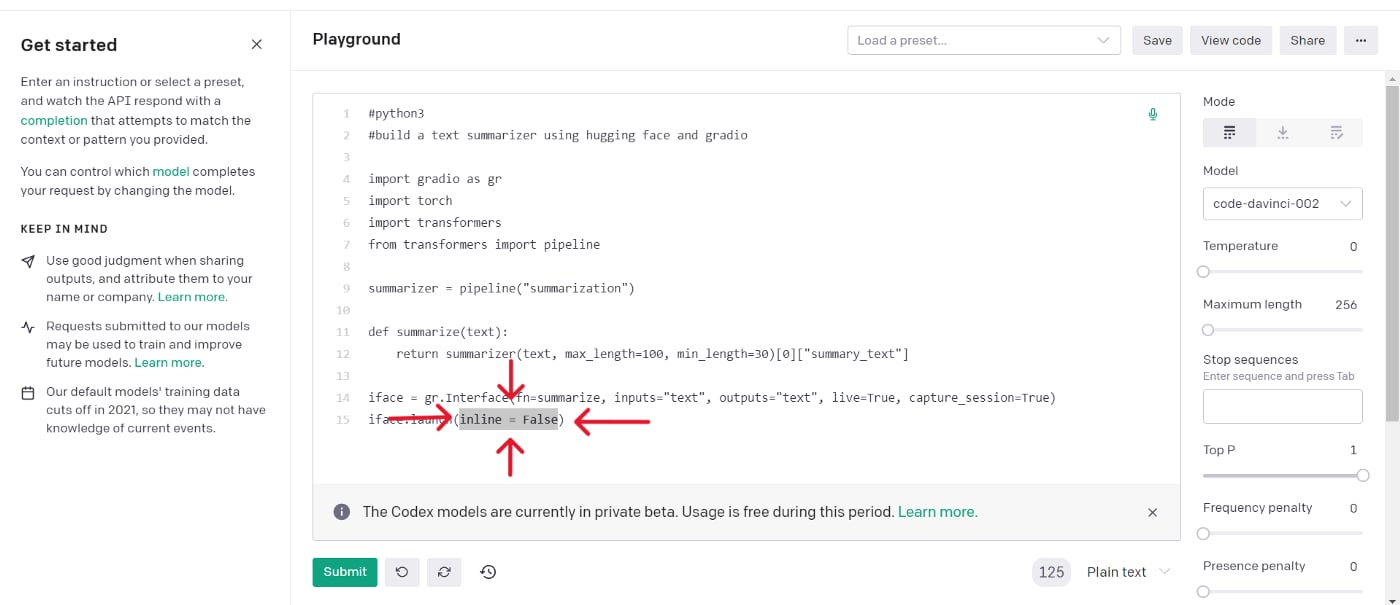Adjust the Presence penalty slider

click(x=1282, y=592)
